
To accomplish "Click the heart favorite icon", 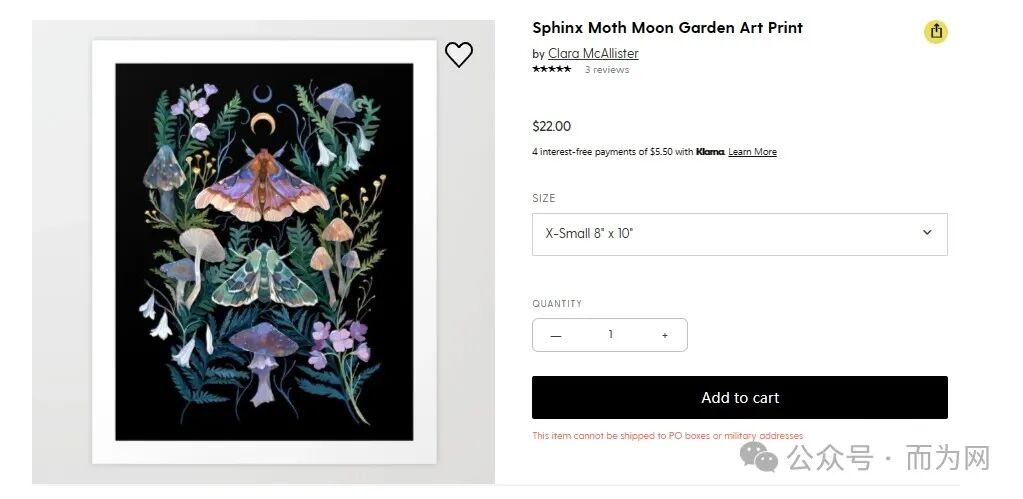I will (x=458, y=55).
